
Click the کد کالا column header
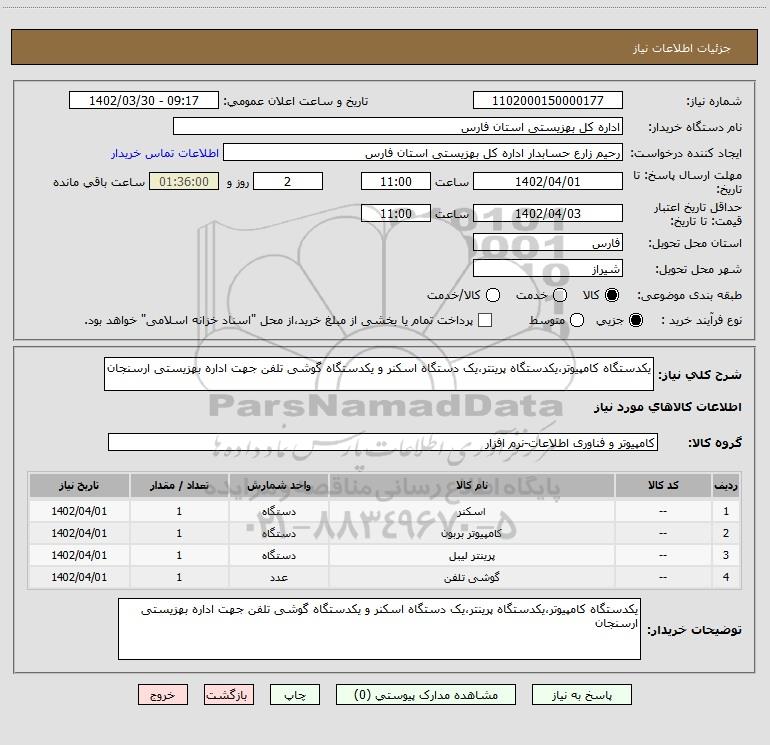663,486
